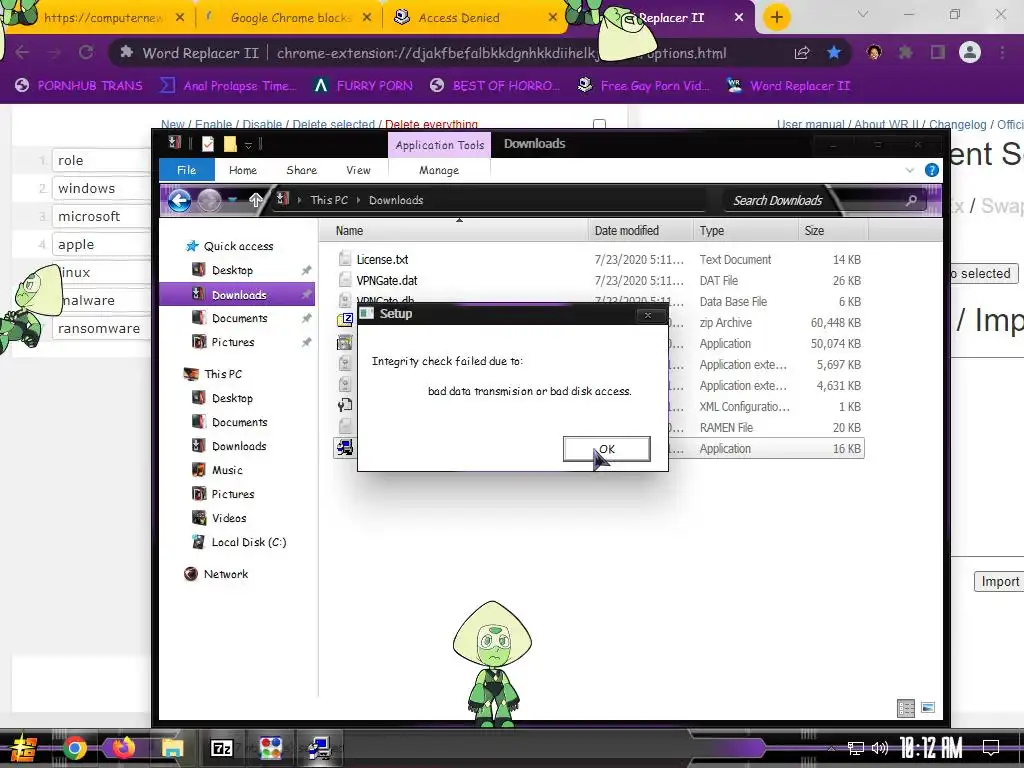Screen dimensions: 1024x768
Task: Open a new Chrome tab
Action: 776,17
